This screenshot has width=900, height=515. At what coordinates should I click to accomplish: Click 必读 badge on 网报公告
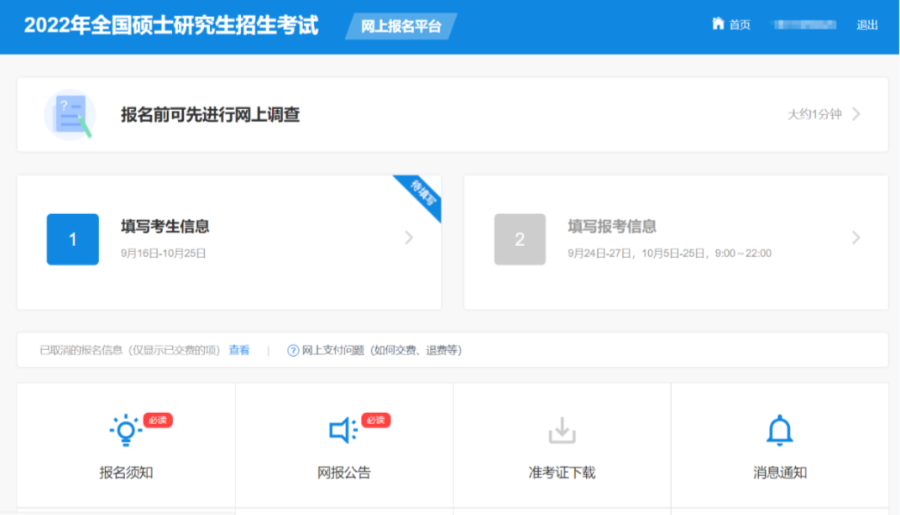point(375,420)
